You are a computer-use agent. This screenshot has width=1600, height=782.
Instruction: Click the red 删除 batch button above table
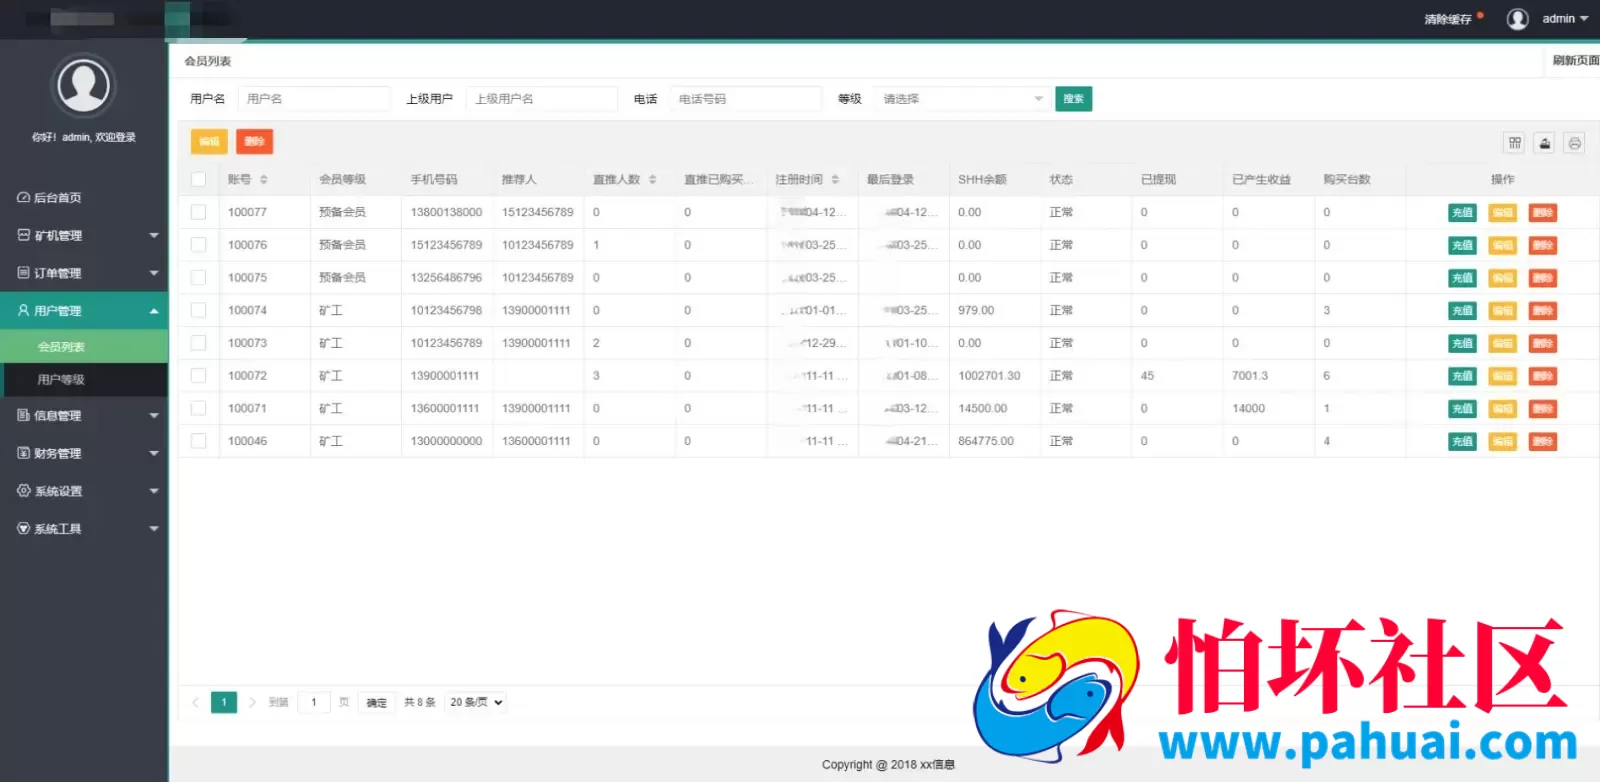coord(254,142)
